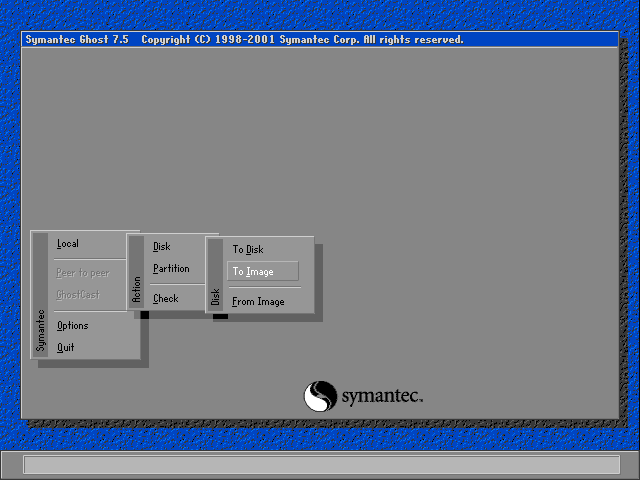Select Check in the Action submenu
Viewport: 640px width, 480px height.
click(x=166, y=298)
